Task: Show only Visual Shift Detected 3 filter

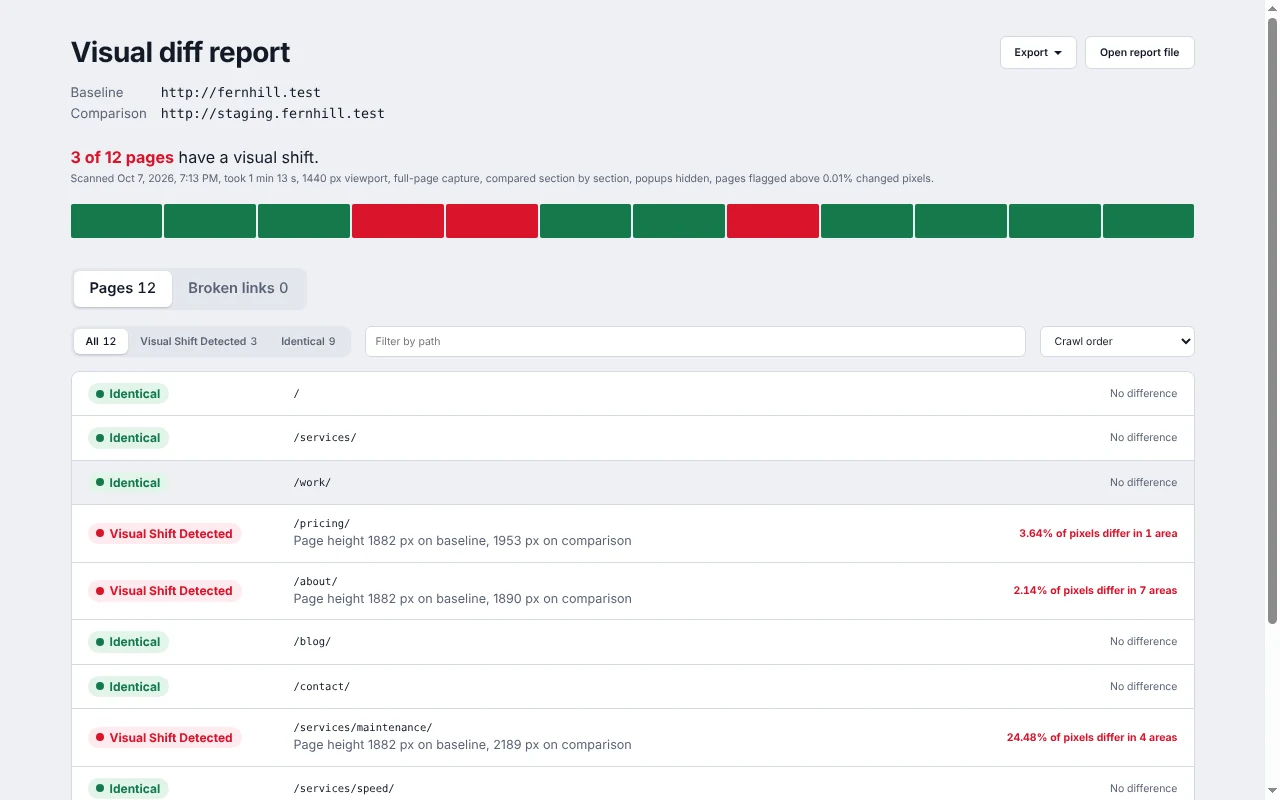Action: 198,341
